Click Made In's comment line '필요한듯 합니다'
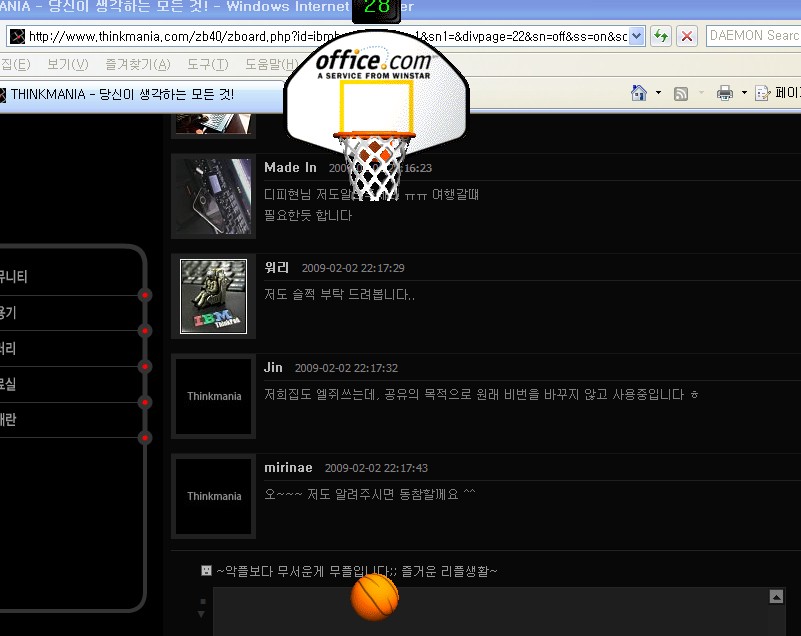801x636 pixels. (308, 215)
